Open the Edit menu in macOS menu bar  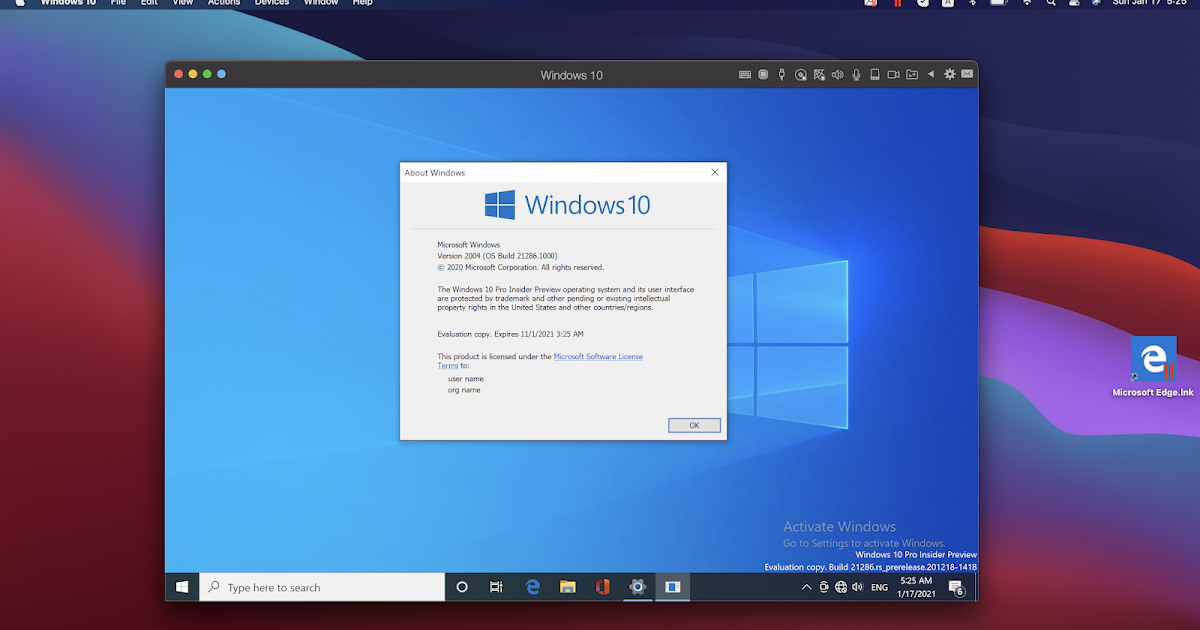pyautogui.click(x=149, y=3)
